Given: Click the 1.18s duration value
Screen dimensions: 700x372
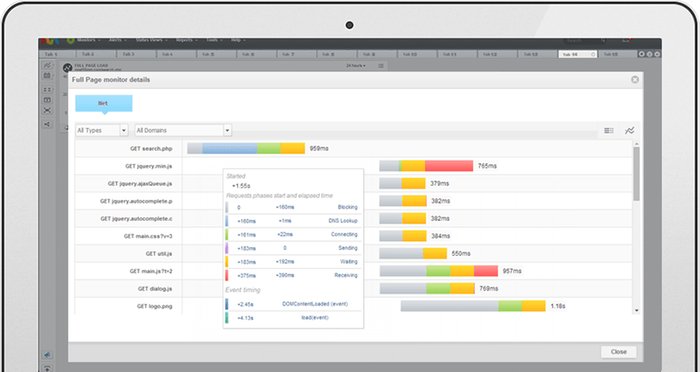Looking at the screenshot, I should click(x=558, y=306).
